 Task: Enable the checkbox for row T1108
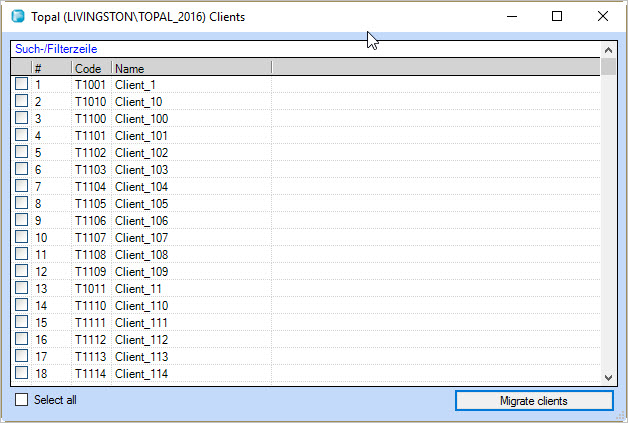pos(21,254)
